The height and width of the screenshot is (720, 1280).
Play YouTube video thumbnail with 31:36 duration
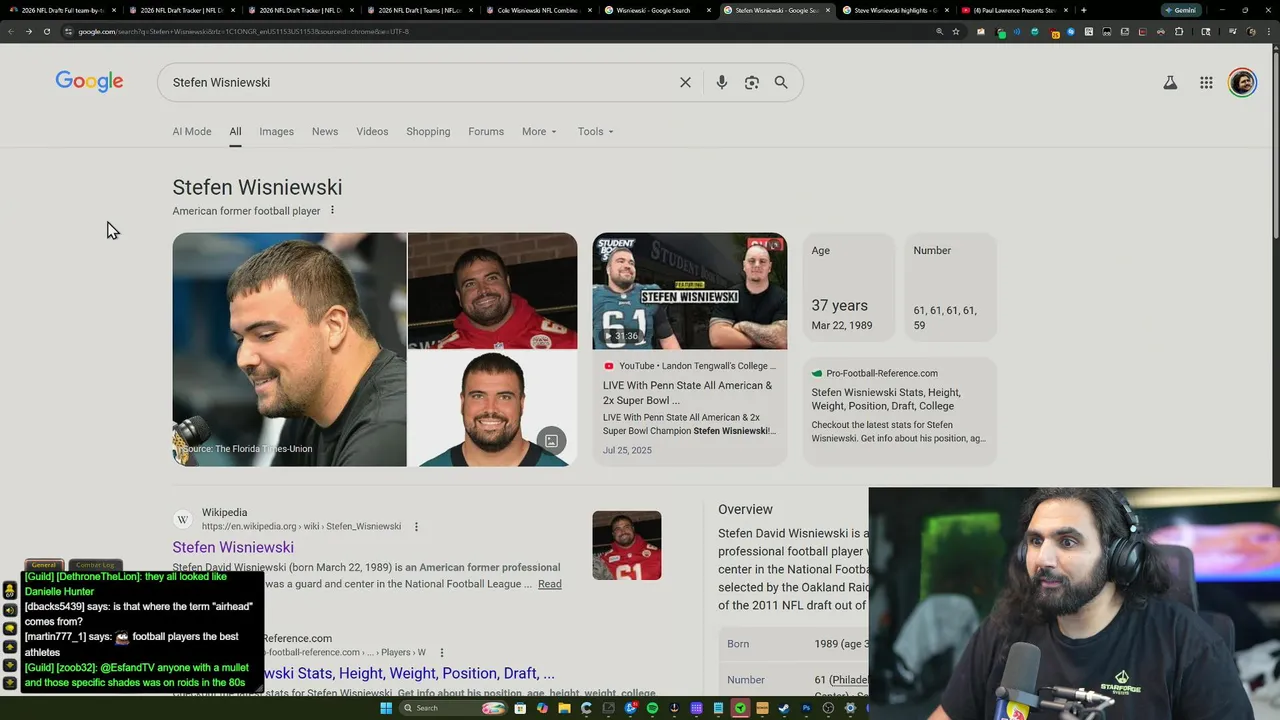(x=690, y=291)
